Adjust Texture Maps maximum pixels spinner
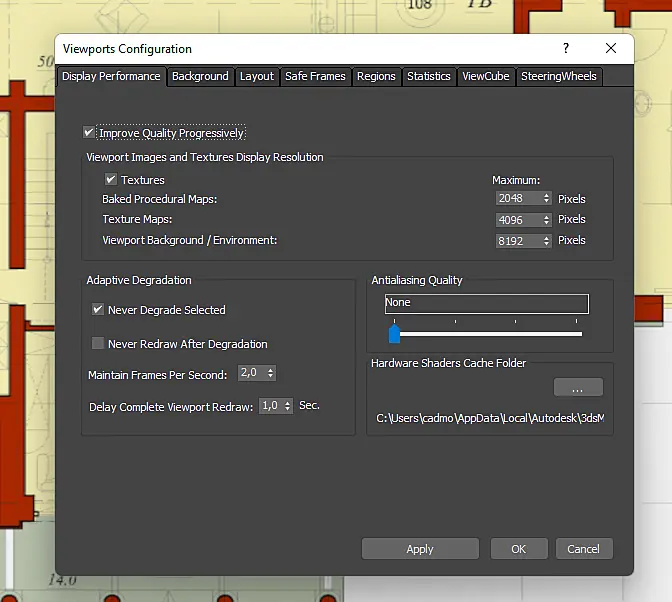 pyautogui.click(x=546, y=220)
